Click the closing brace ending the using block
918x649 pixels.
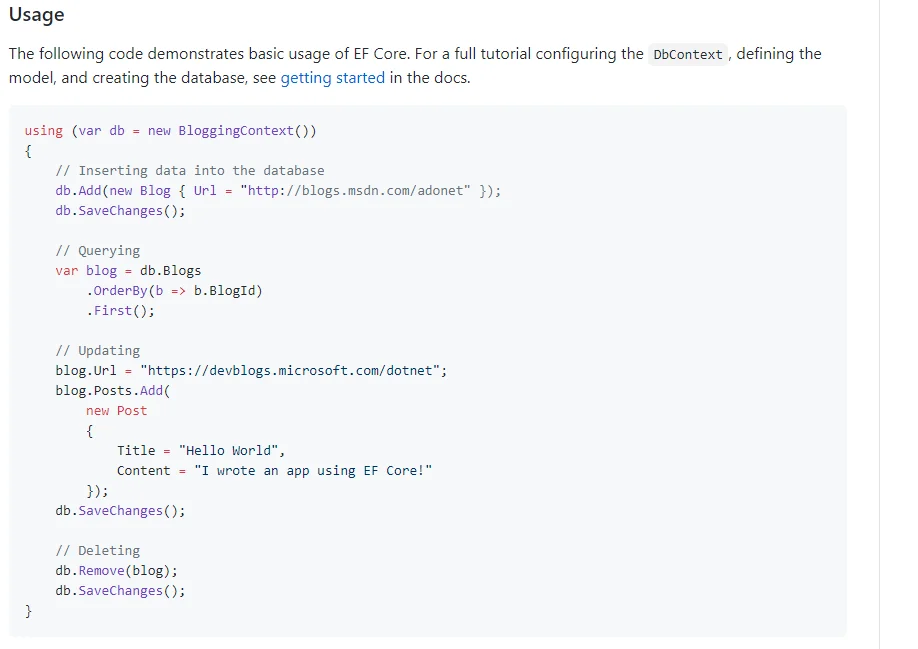(x=29, y=611)
